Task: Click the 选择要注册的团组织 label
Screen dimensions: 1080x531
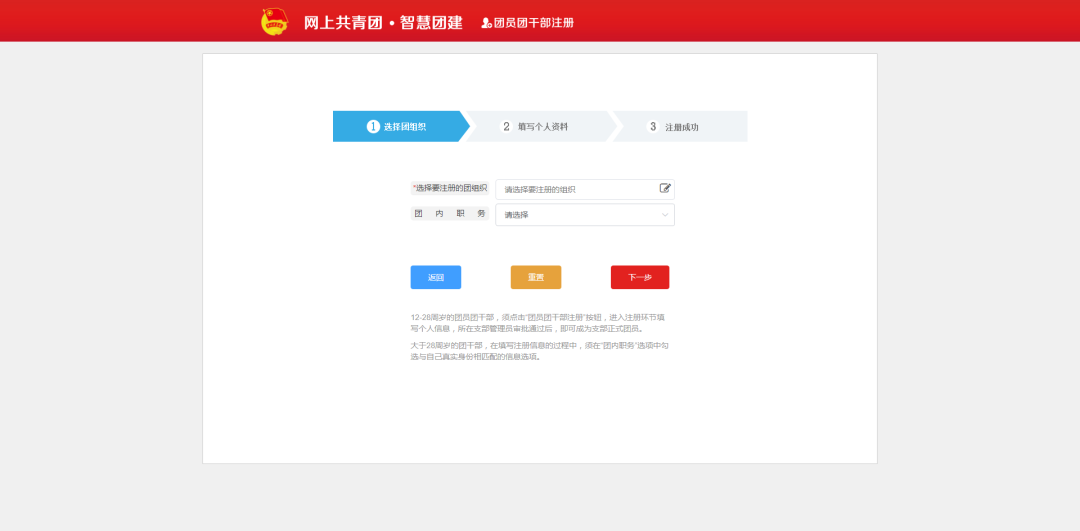Action: coord(450,188)
